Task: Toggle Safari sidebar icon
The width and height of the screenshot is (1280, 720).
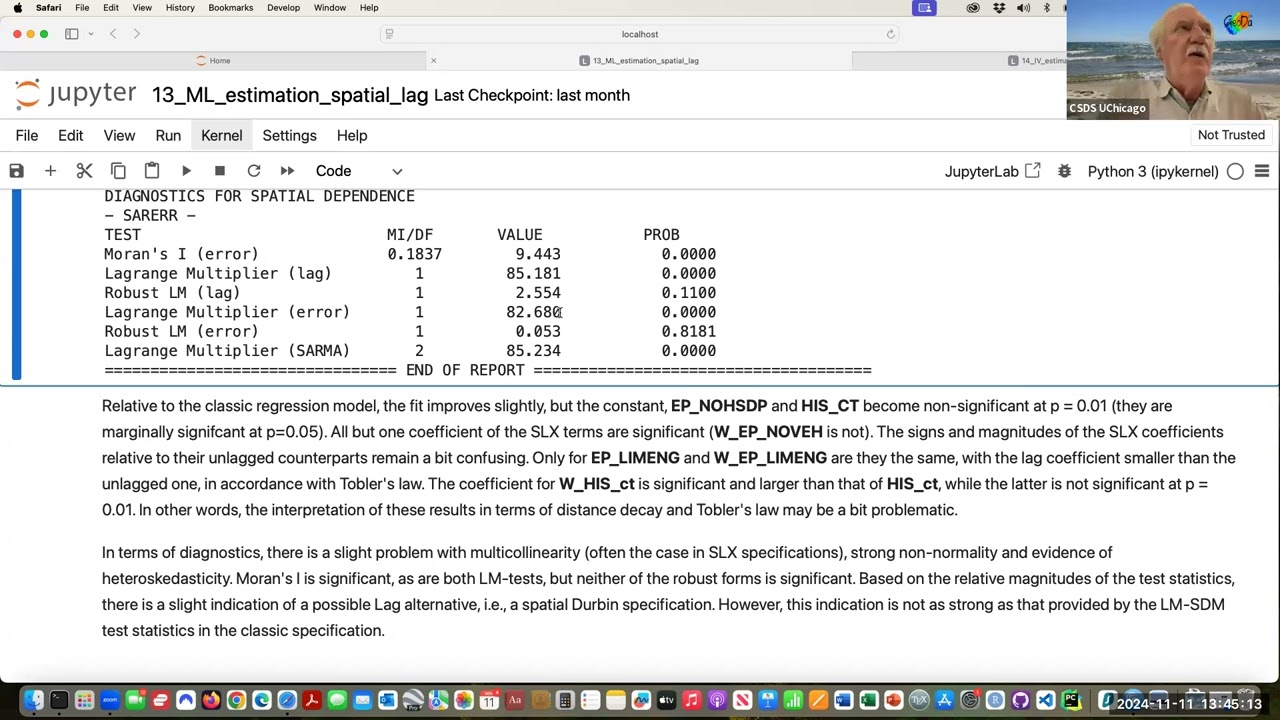Action: pos(72,34)
